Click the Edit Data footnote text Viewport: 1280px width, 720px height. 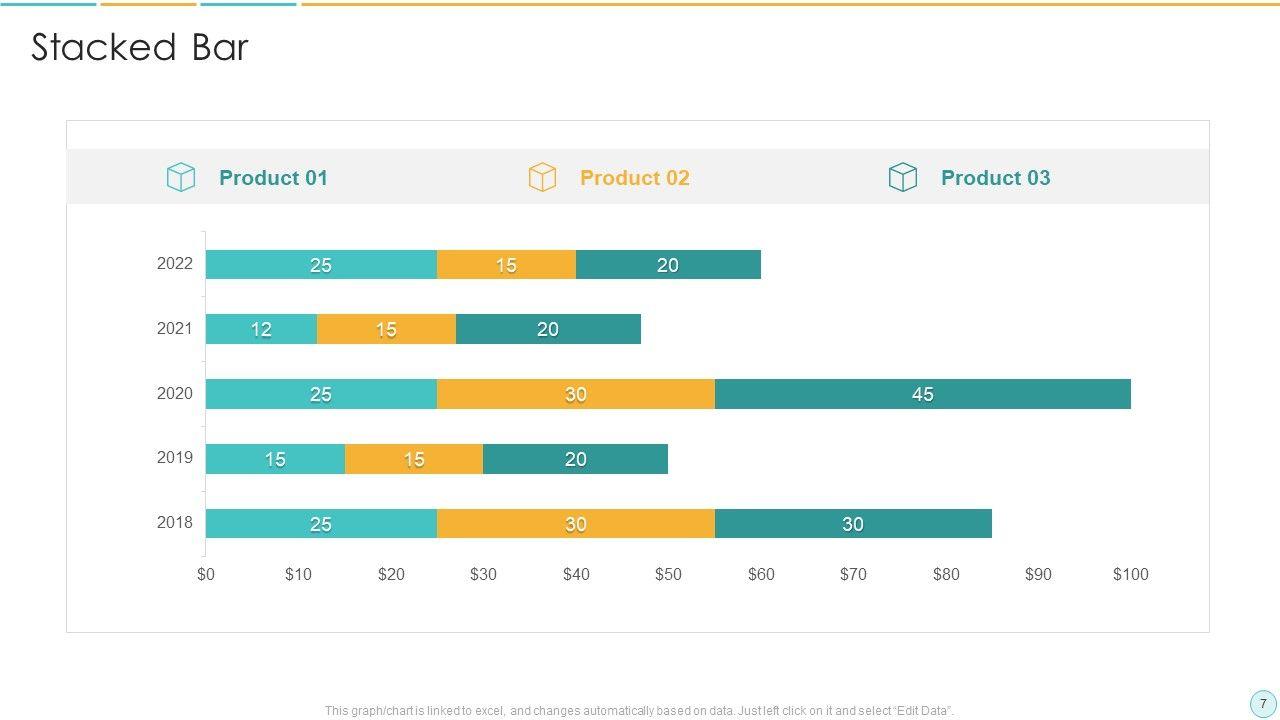click(x=639, y=711)
